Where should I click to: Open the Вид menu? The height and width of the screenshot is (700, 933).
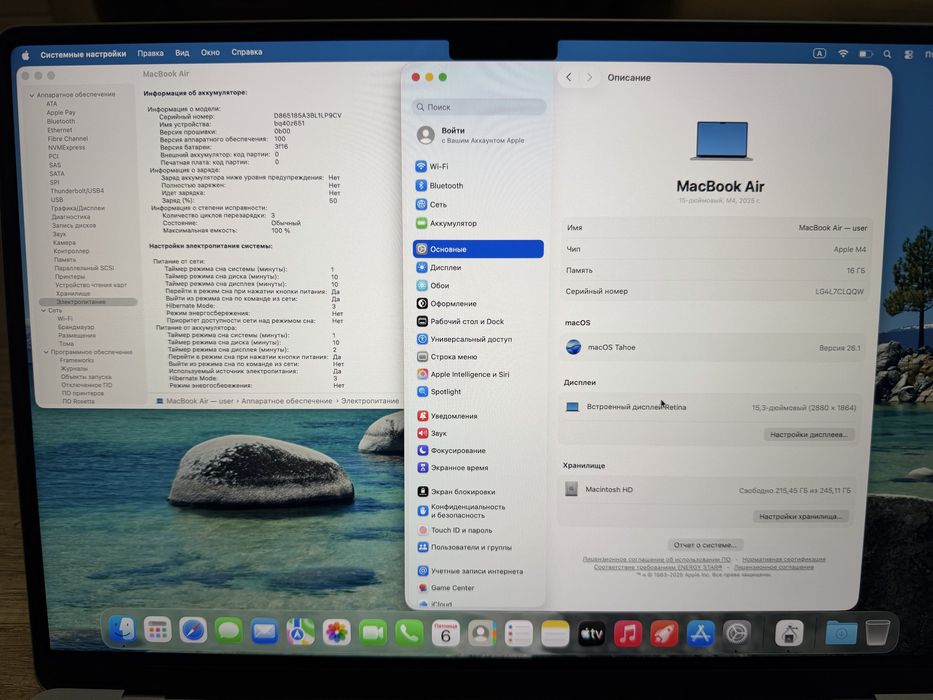(x=182, y=52)
